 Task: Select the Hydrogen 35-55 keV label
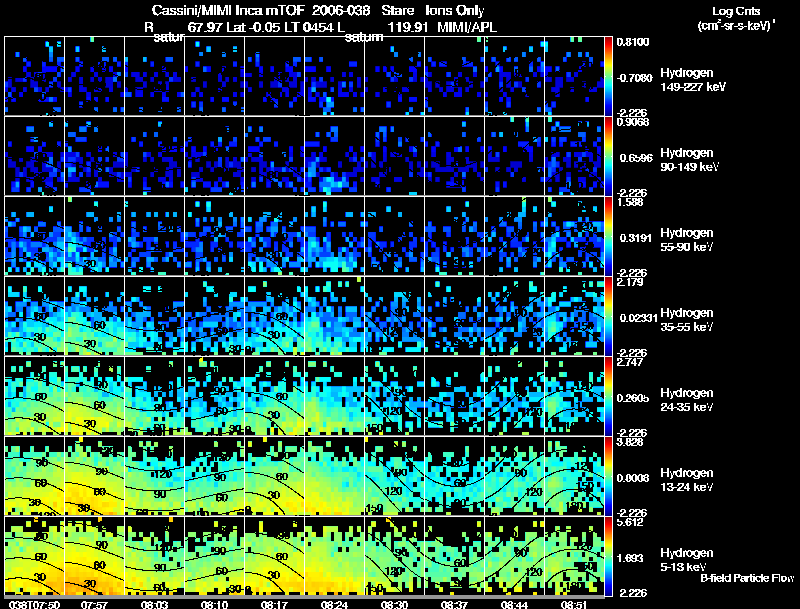687,320
